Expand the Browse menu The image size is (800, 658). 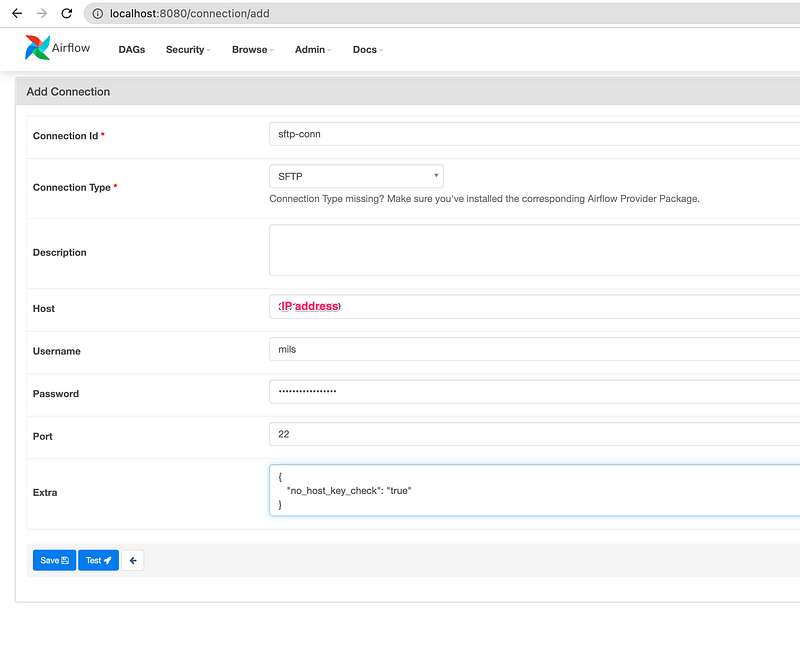click(252, 49)
